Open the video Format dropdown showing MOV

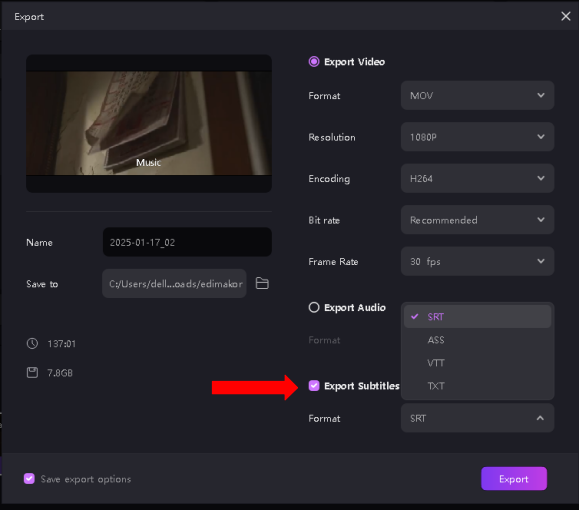point(477,96)
